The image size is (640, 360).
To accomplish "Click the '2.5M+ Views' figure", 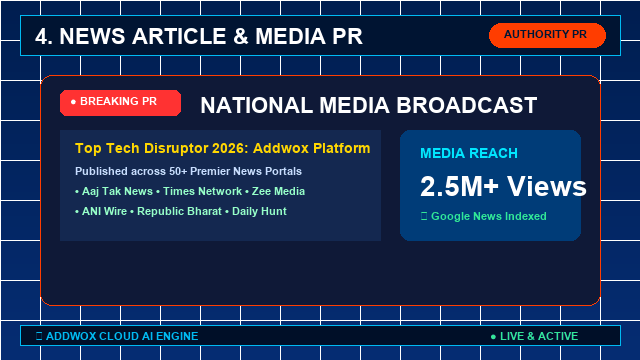I will pyautogui.click(x=503, y=186).
